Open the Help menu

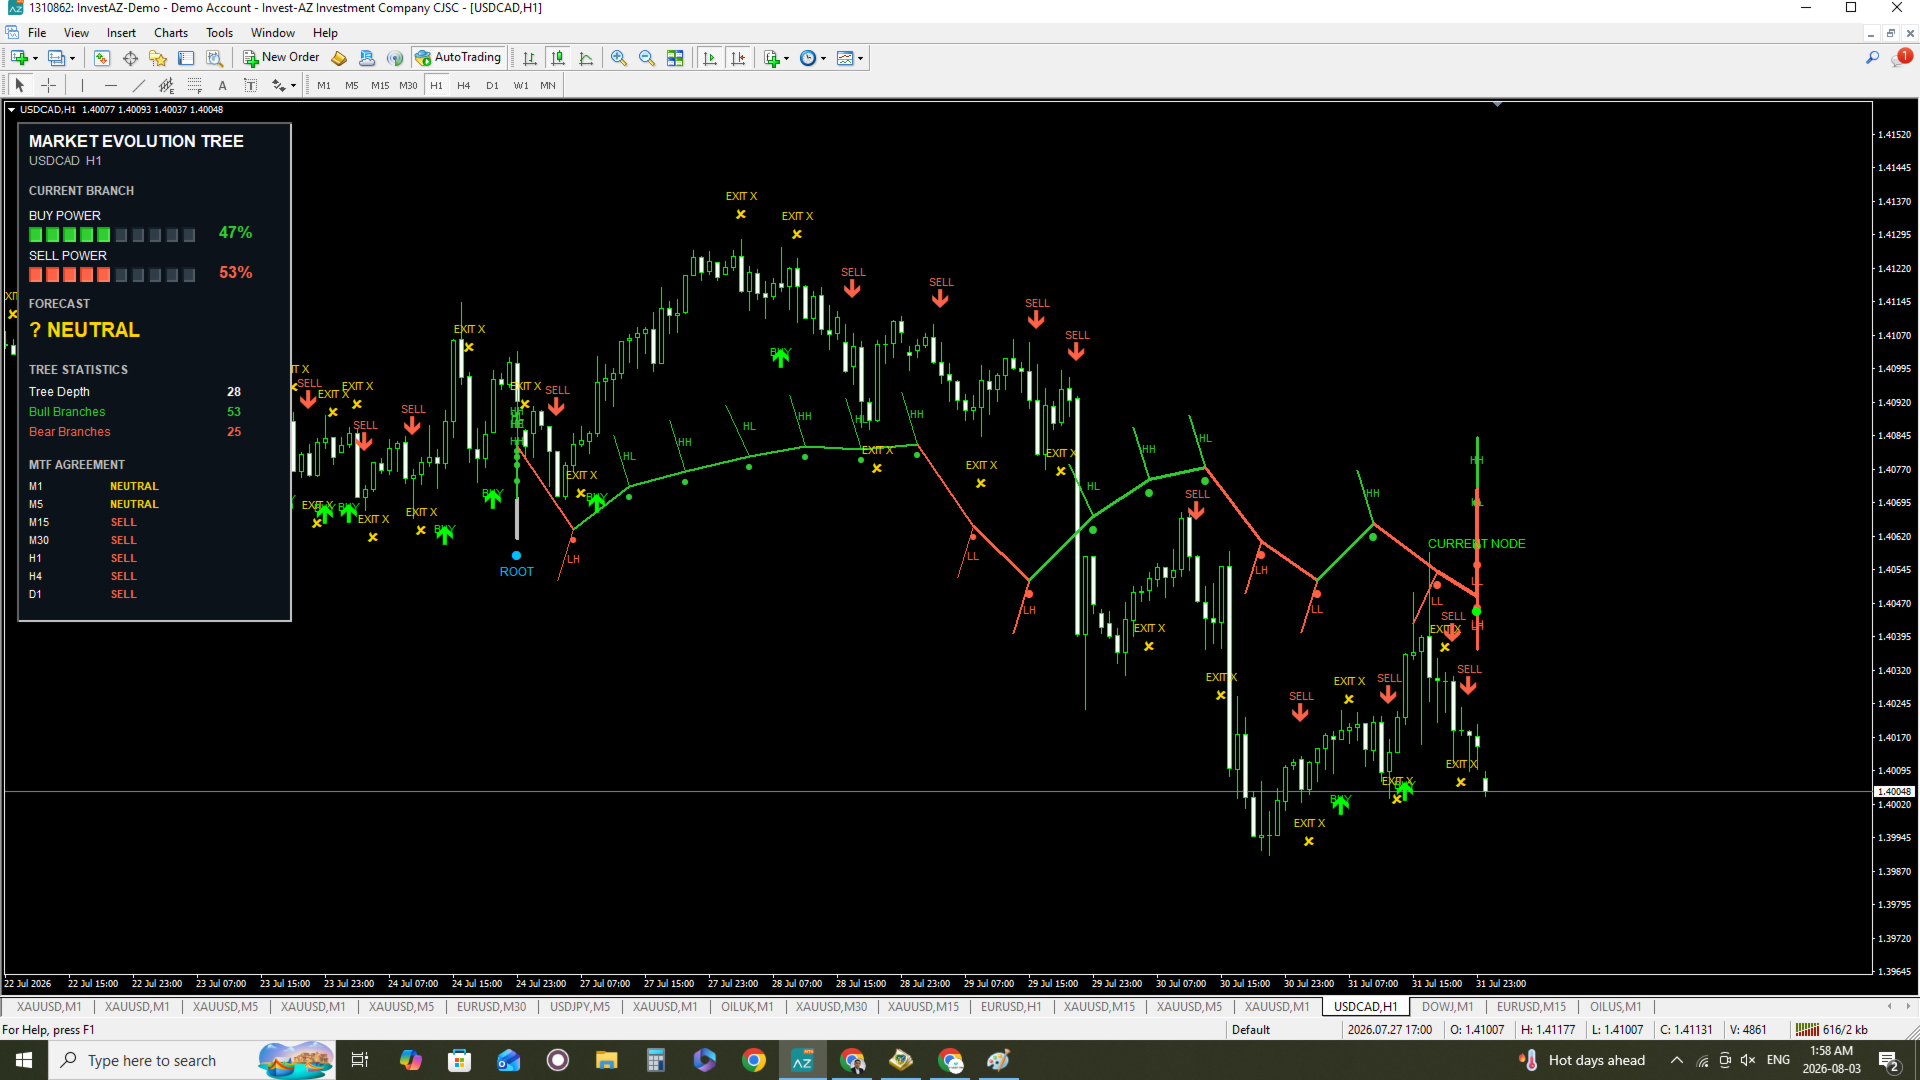325,33
